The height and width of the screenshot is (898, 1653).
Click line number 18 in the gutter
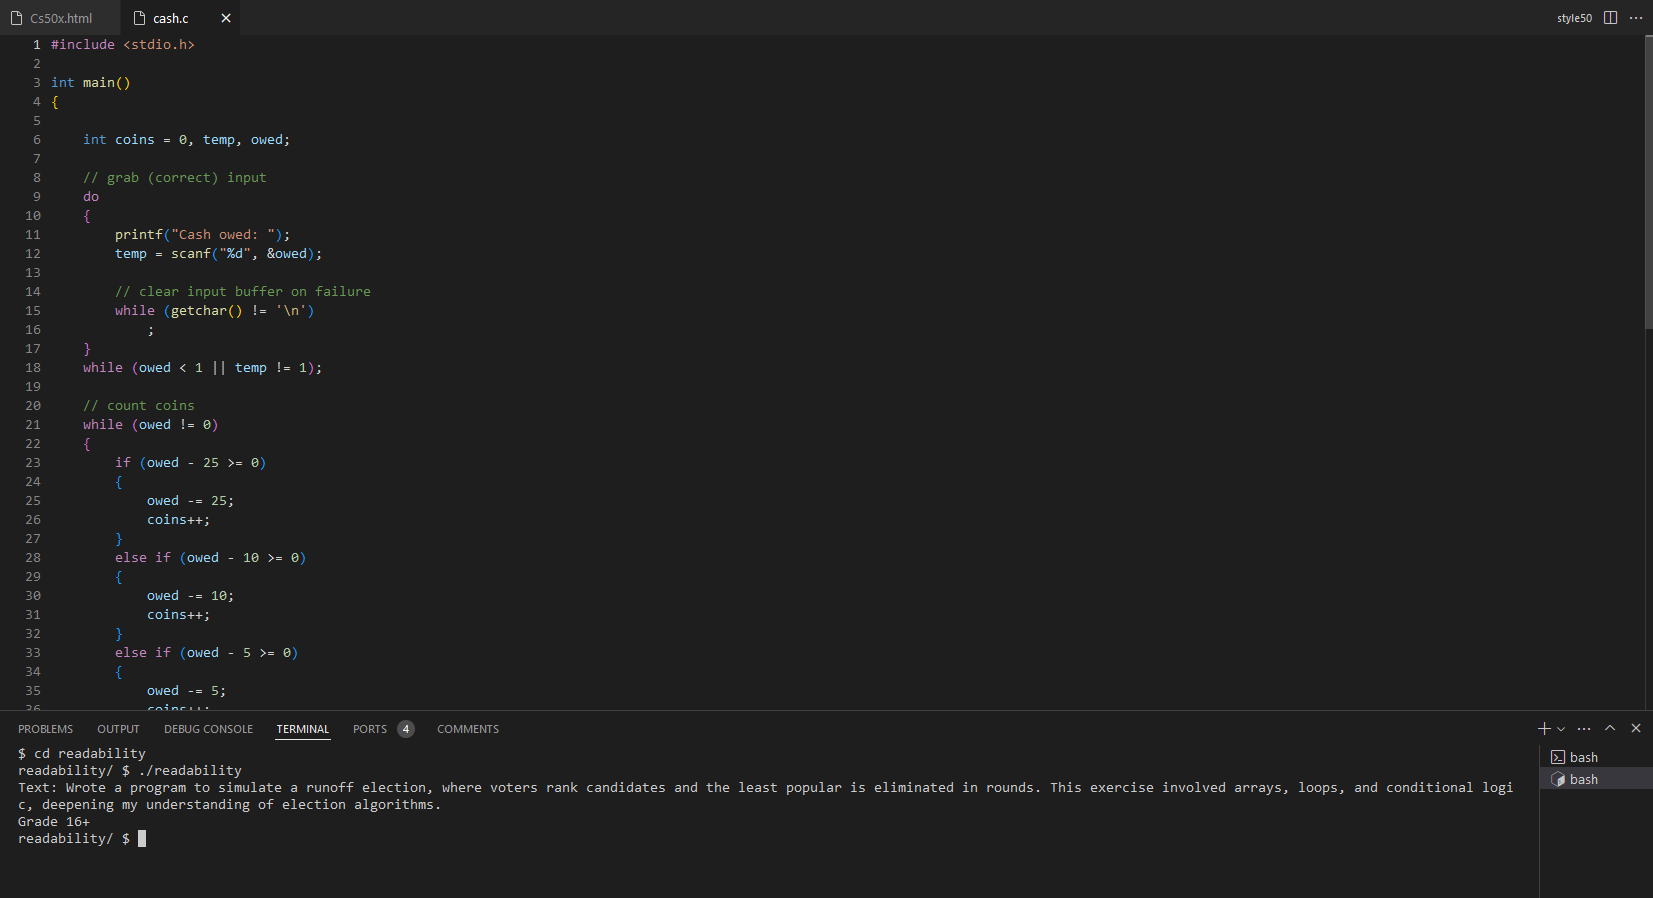click(x=33, y=368)
